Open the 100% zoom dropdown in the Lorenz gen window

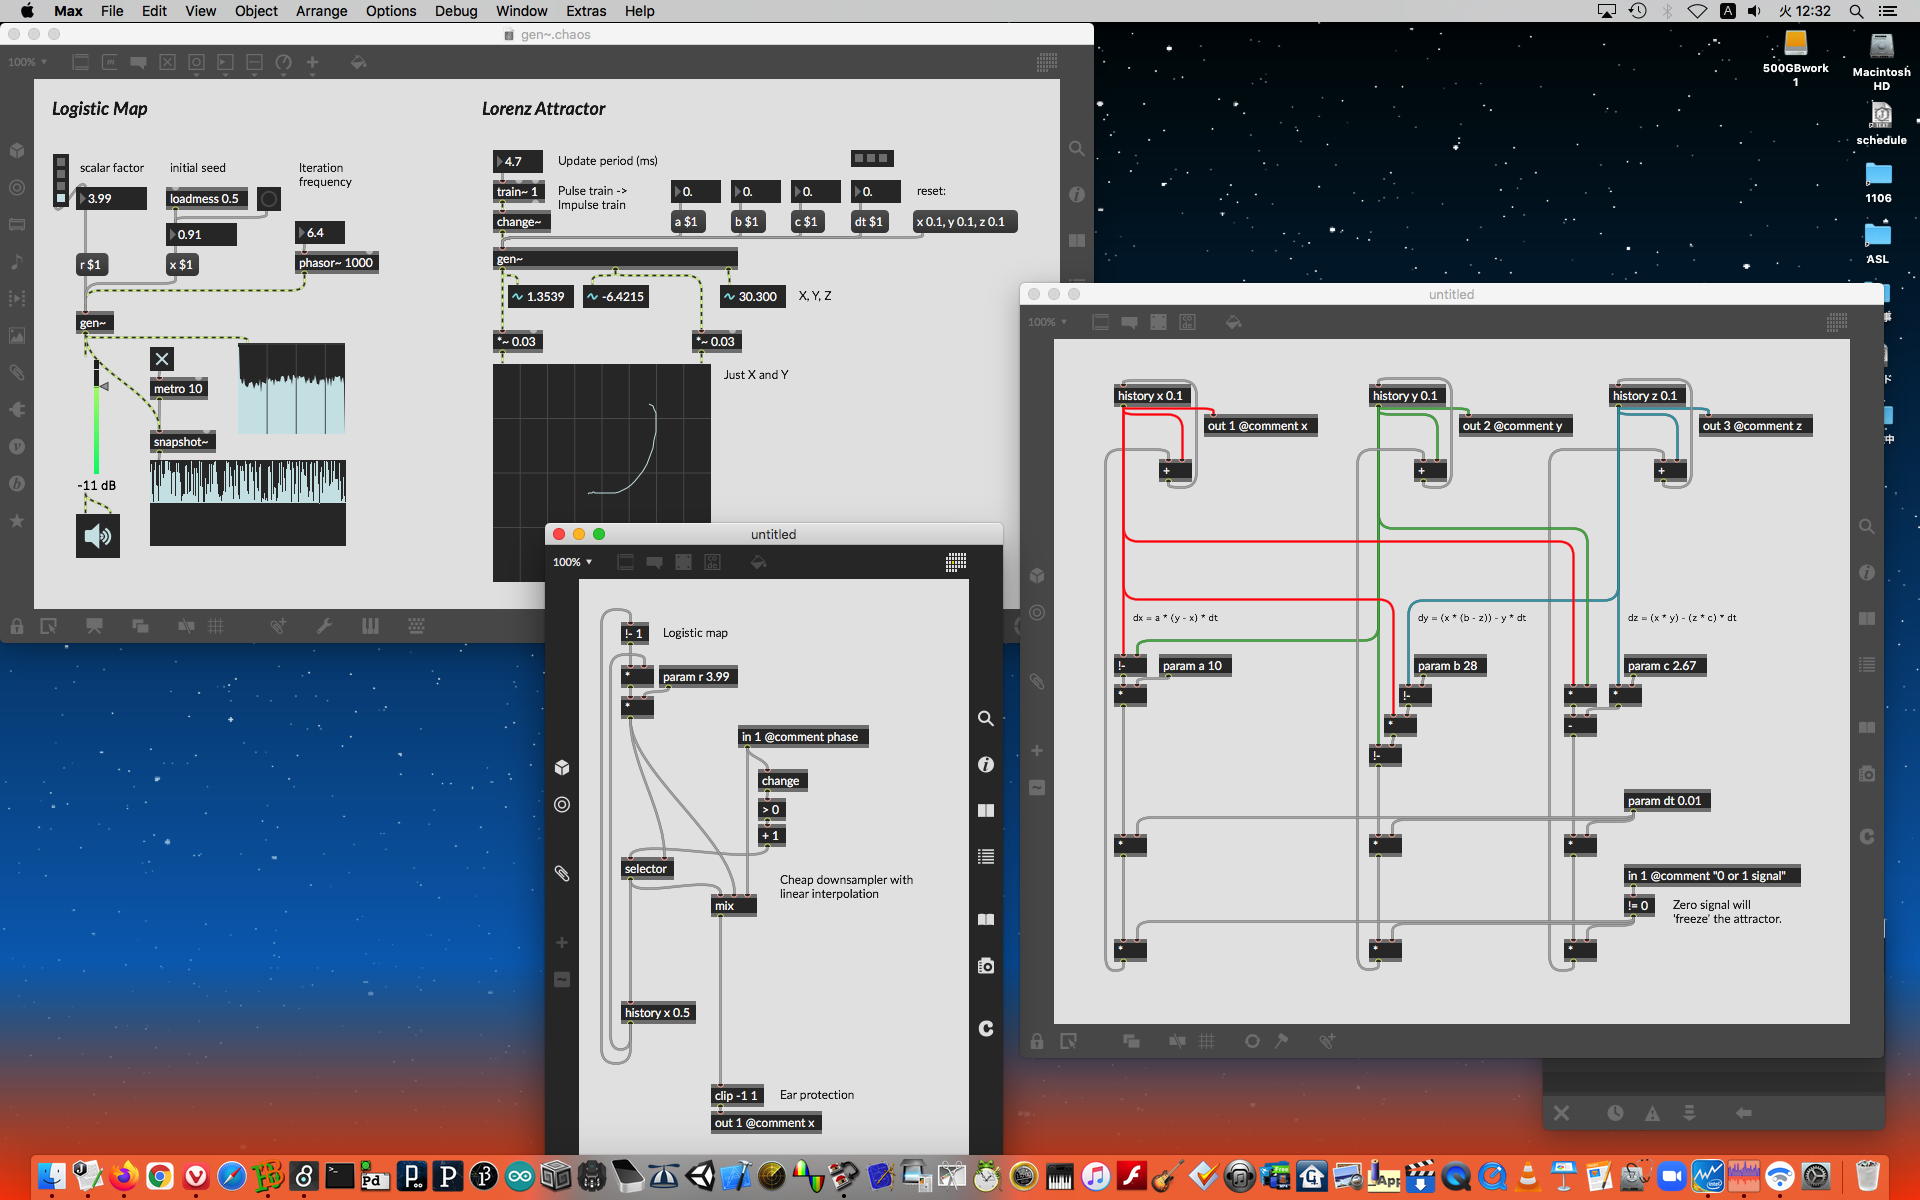(1047, 322)
